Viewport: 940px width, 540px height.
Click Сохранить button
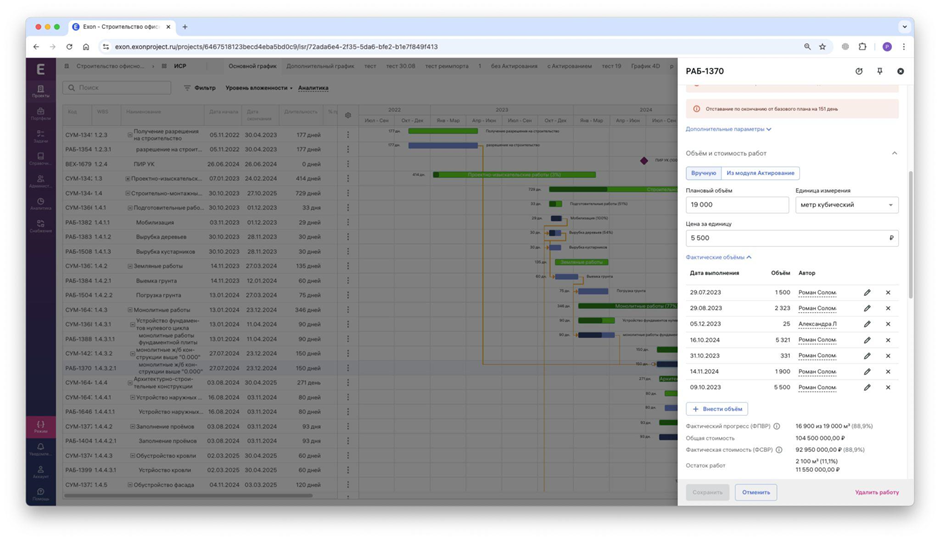(707, 493)
